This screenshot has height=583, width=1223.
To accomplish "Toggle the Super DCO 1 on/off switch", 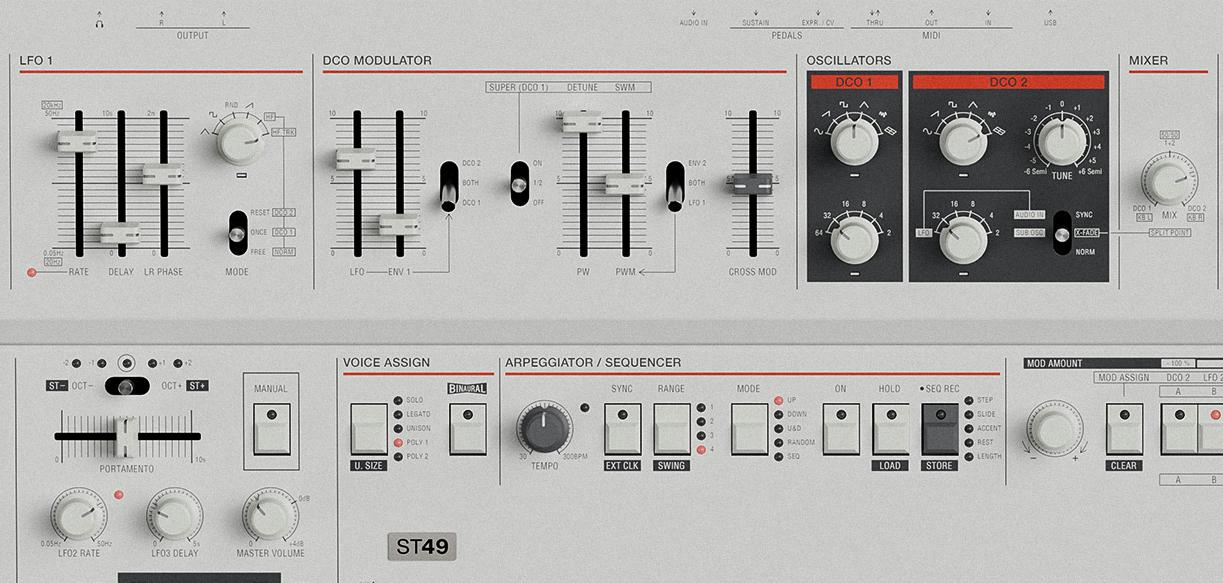I will point(519,183).
